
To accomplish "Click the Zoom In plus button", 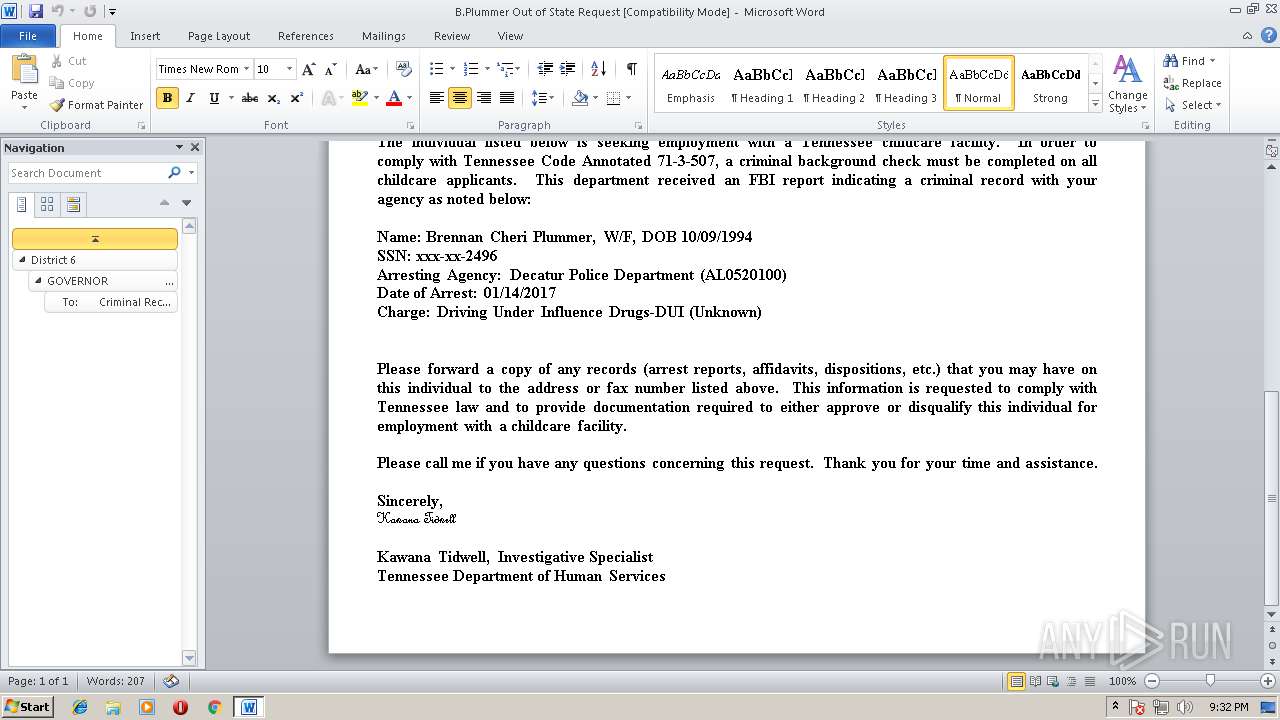I will tap(1268, 681).
